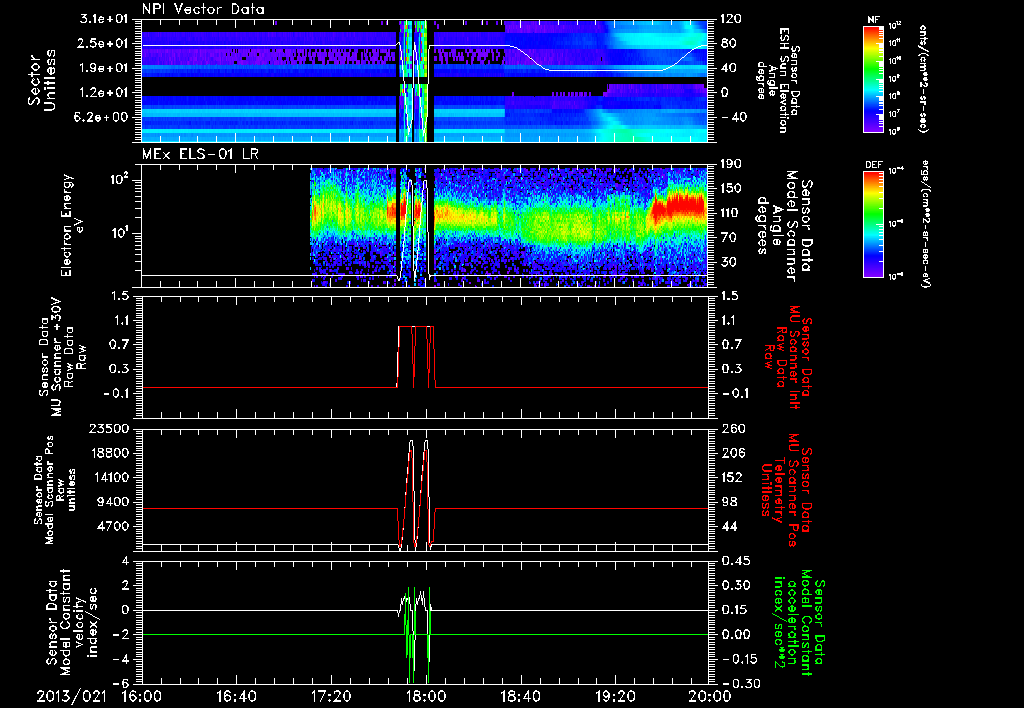This screenshot has height=708, width=1024.
Task: Click the 1.9e+01 sector tick label
Action: pyautogui.click(x=106, y=68)
